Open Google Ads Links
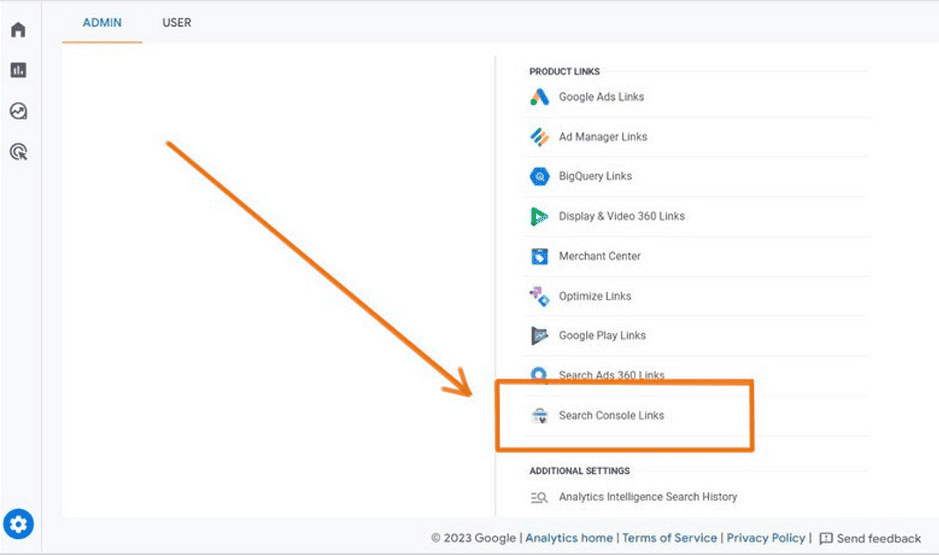The height and width of the screenshot is (555, 939). (601, 97)
